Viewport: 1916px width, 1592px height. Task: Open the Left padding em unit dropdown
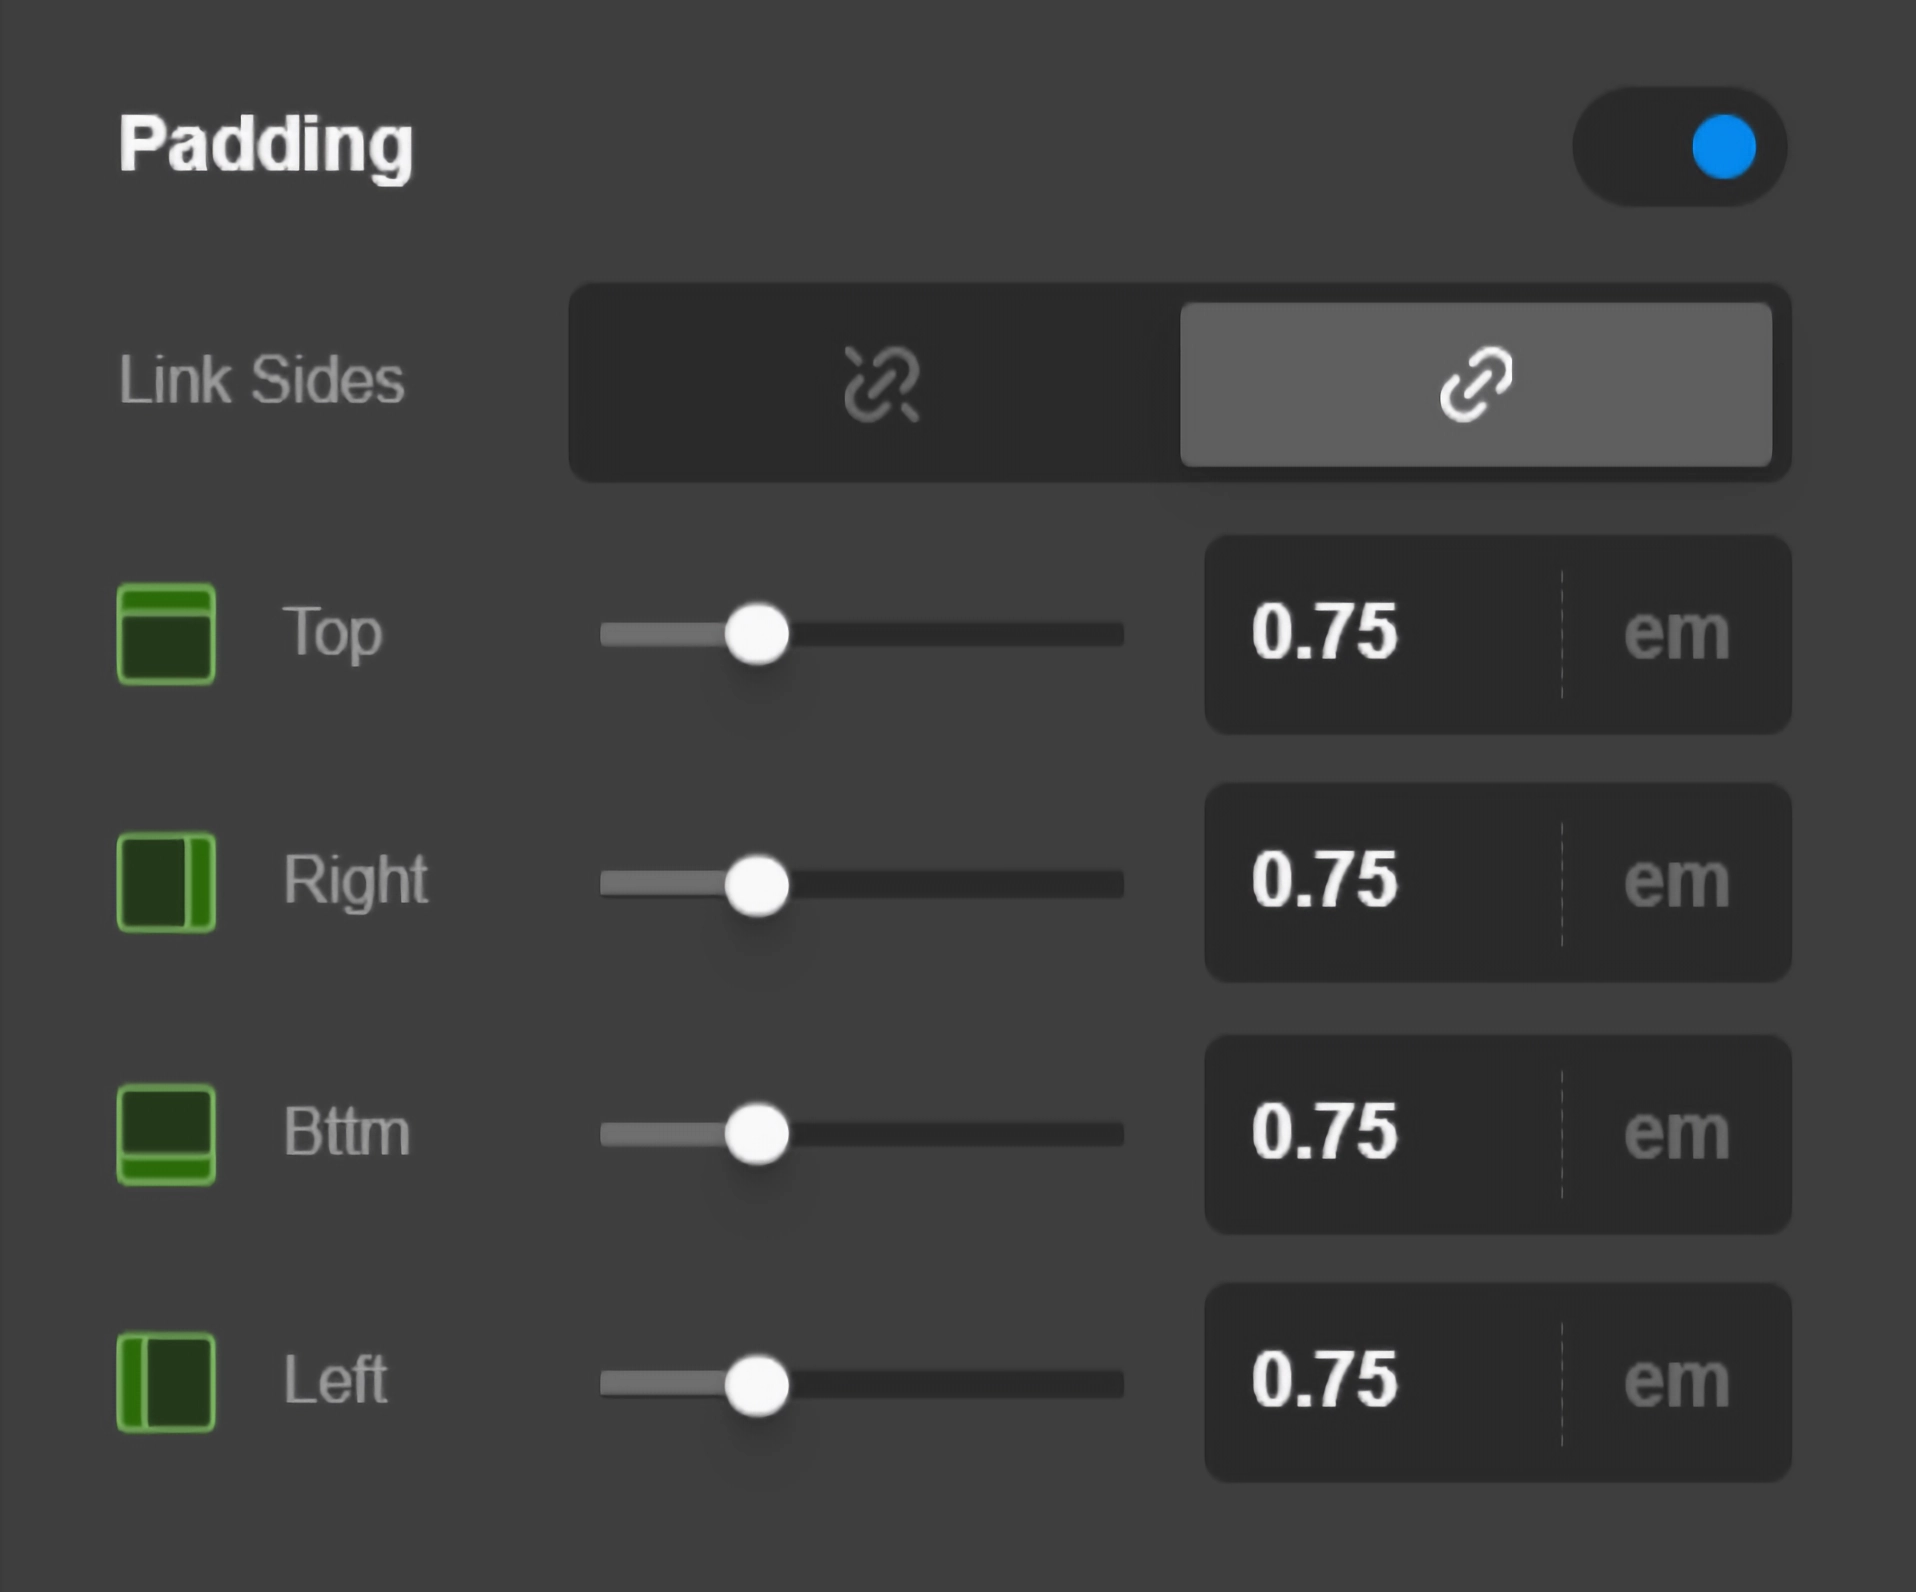pos(1676,1382)
